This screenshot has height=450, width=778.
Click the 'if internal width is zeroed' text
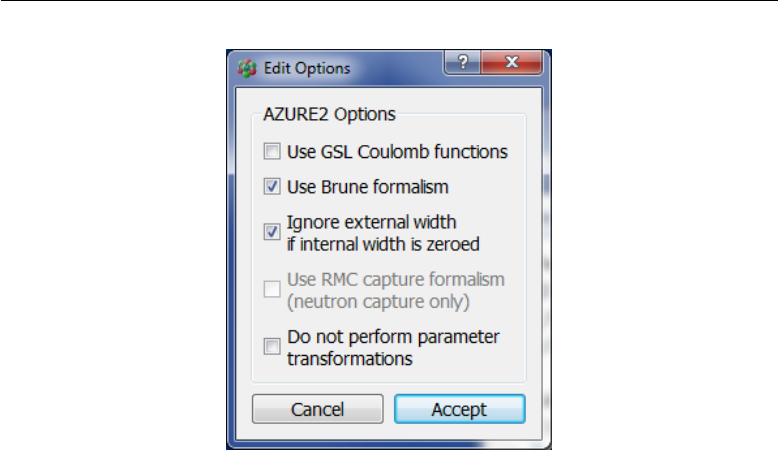click(383, 245)
